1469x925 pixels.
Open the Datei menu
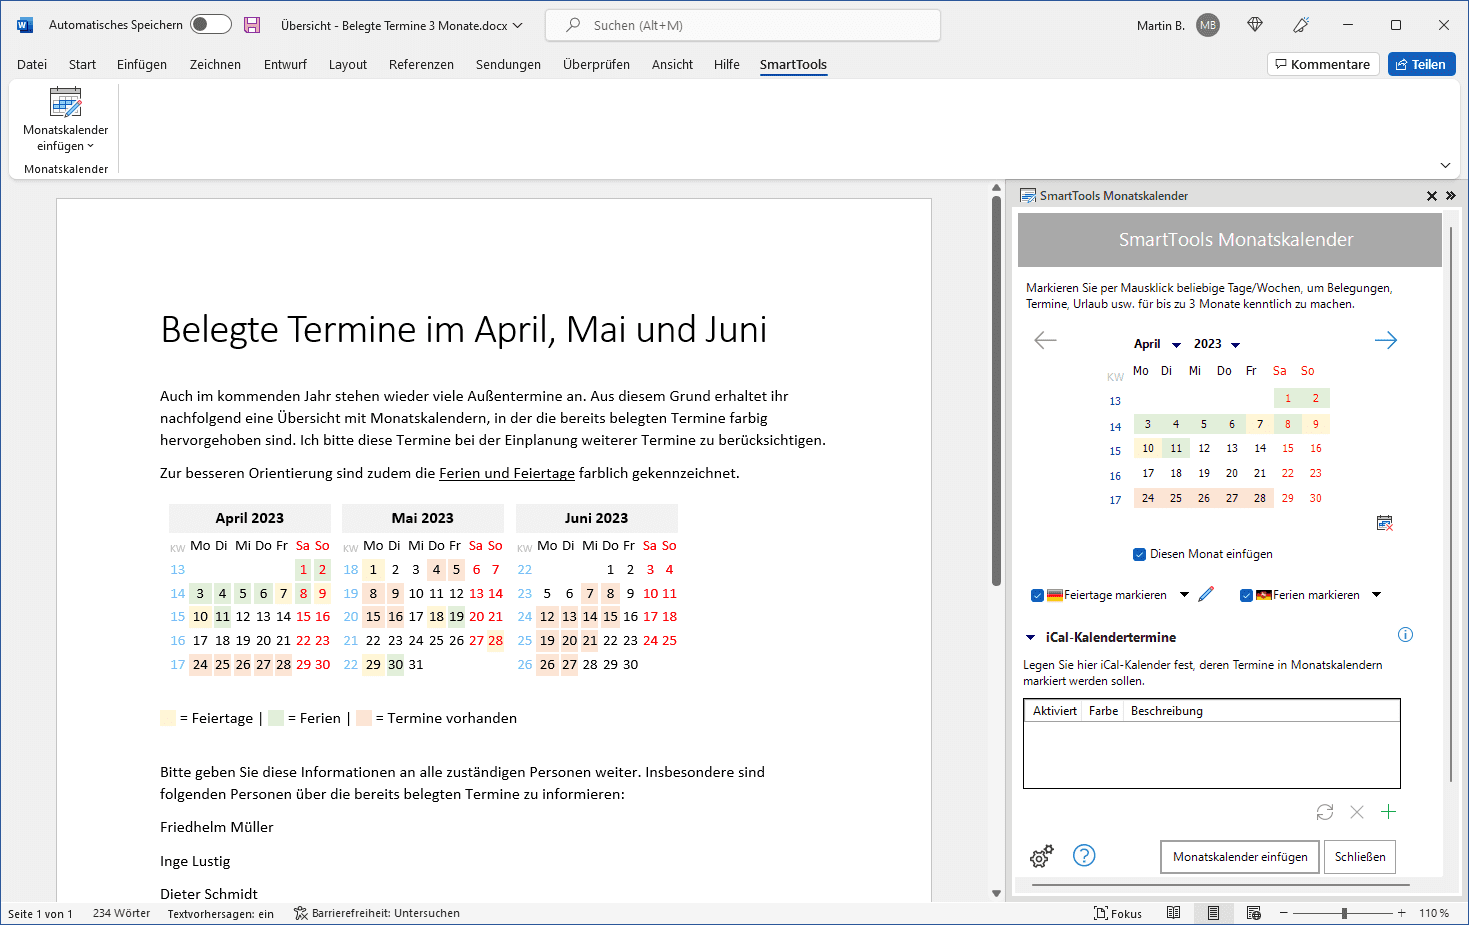click(32, 65)
